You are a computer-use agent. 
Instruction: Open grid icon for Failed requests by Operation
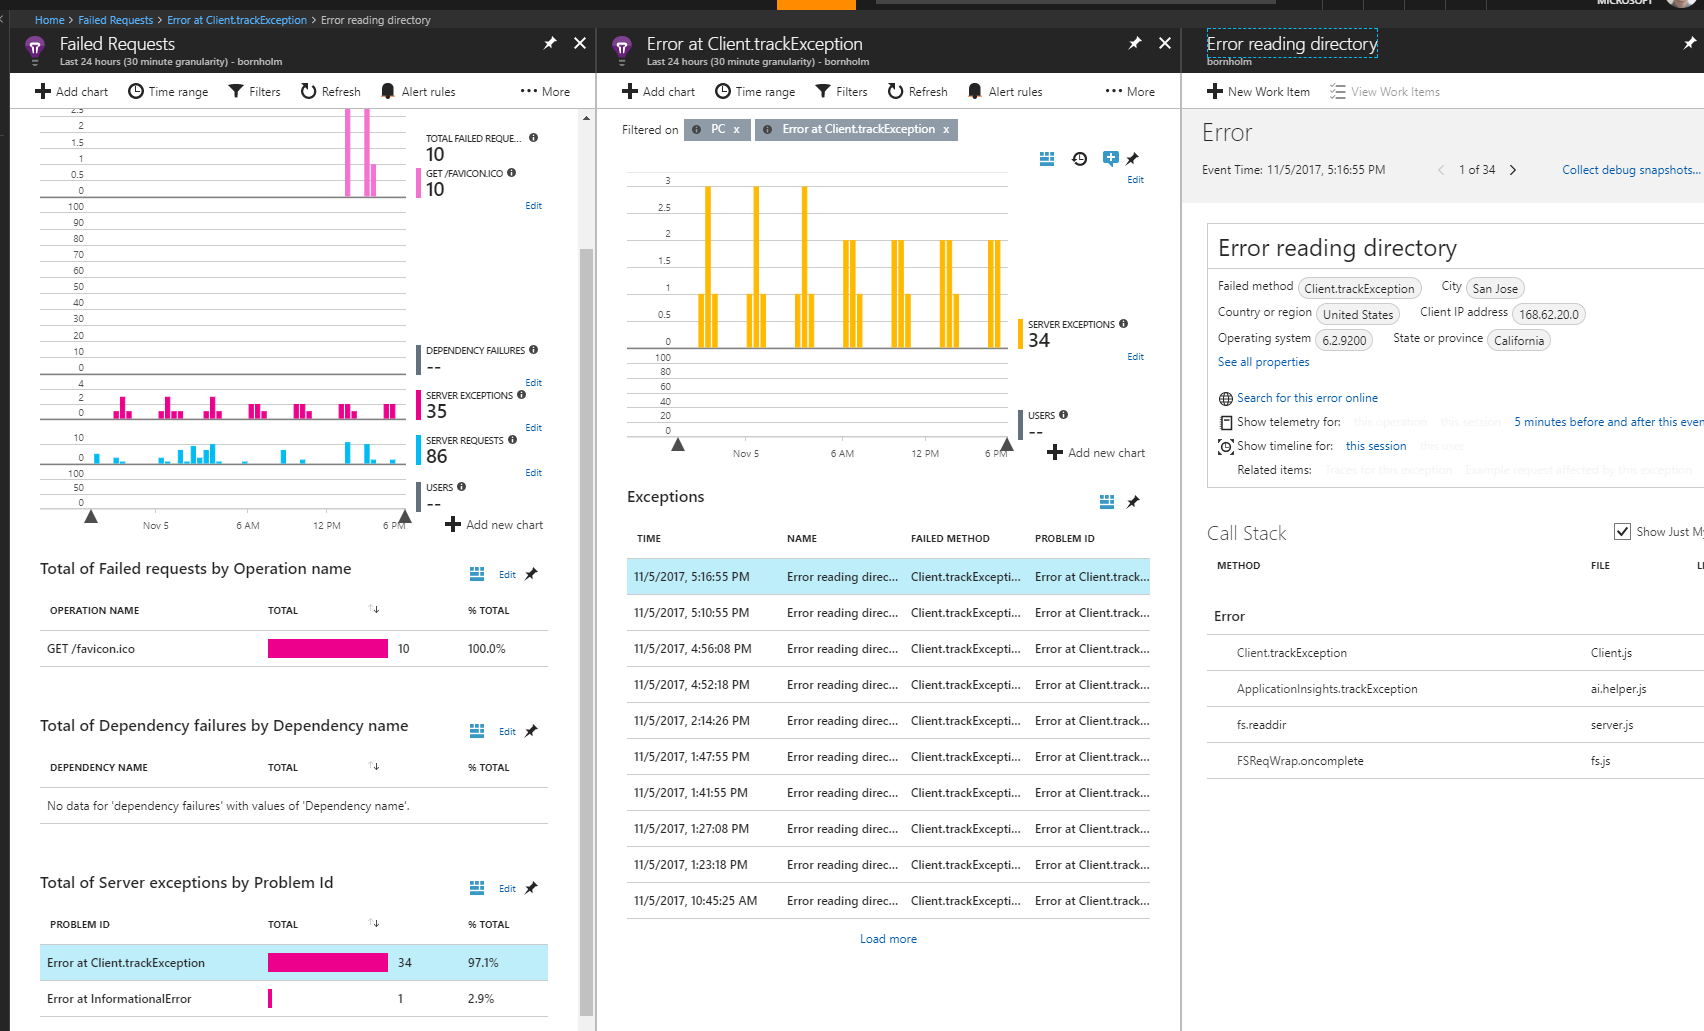point(477,574)
